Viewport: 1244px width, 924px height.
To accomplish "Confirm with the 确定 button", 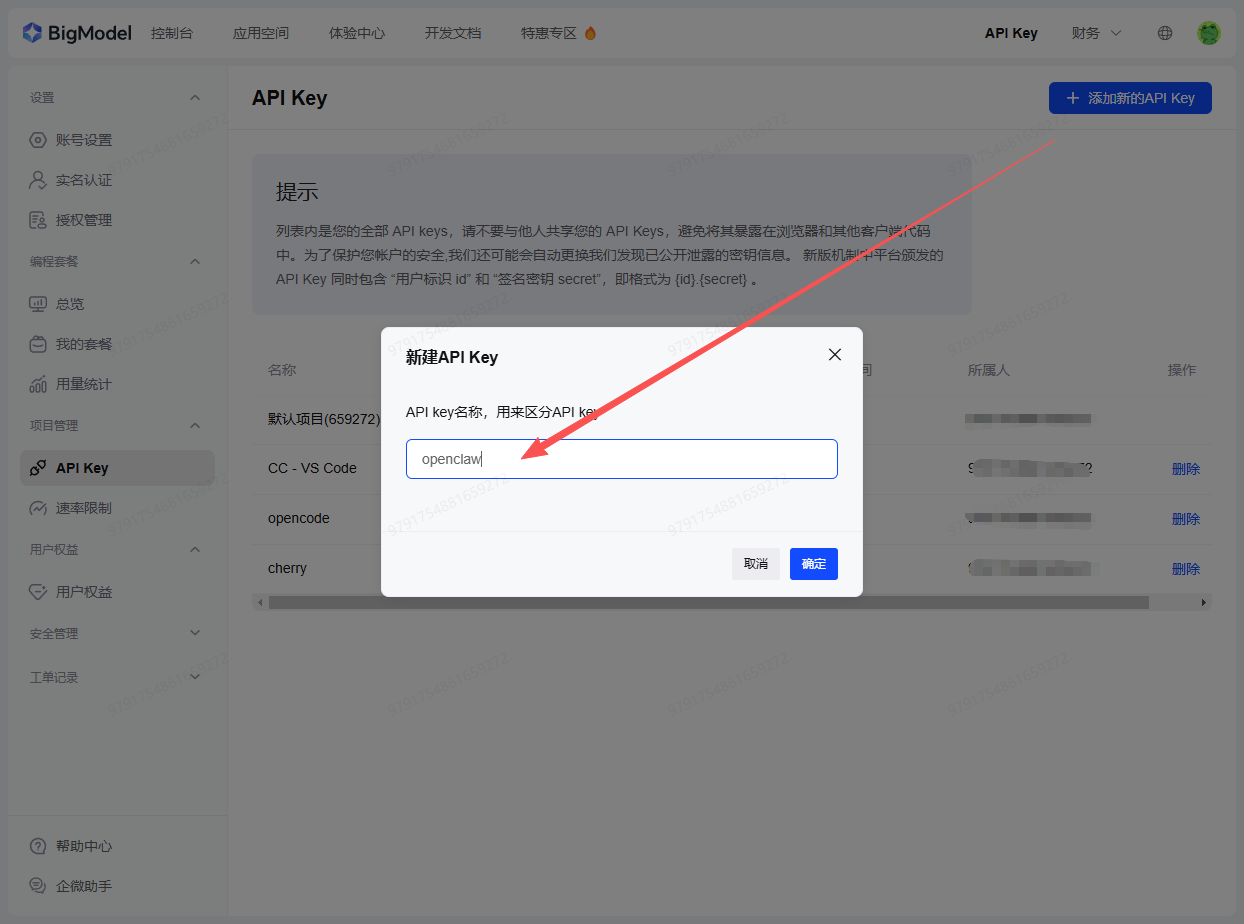I will pyautogui.click(x=813, y=564).
